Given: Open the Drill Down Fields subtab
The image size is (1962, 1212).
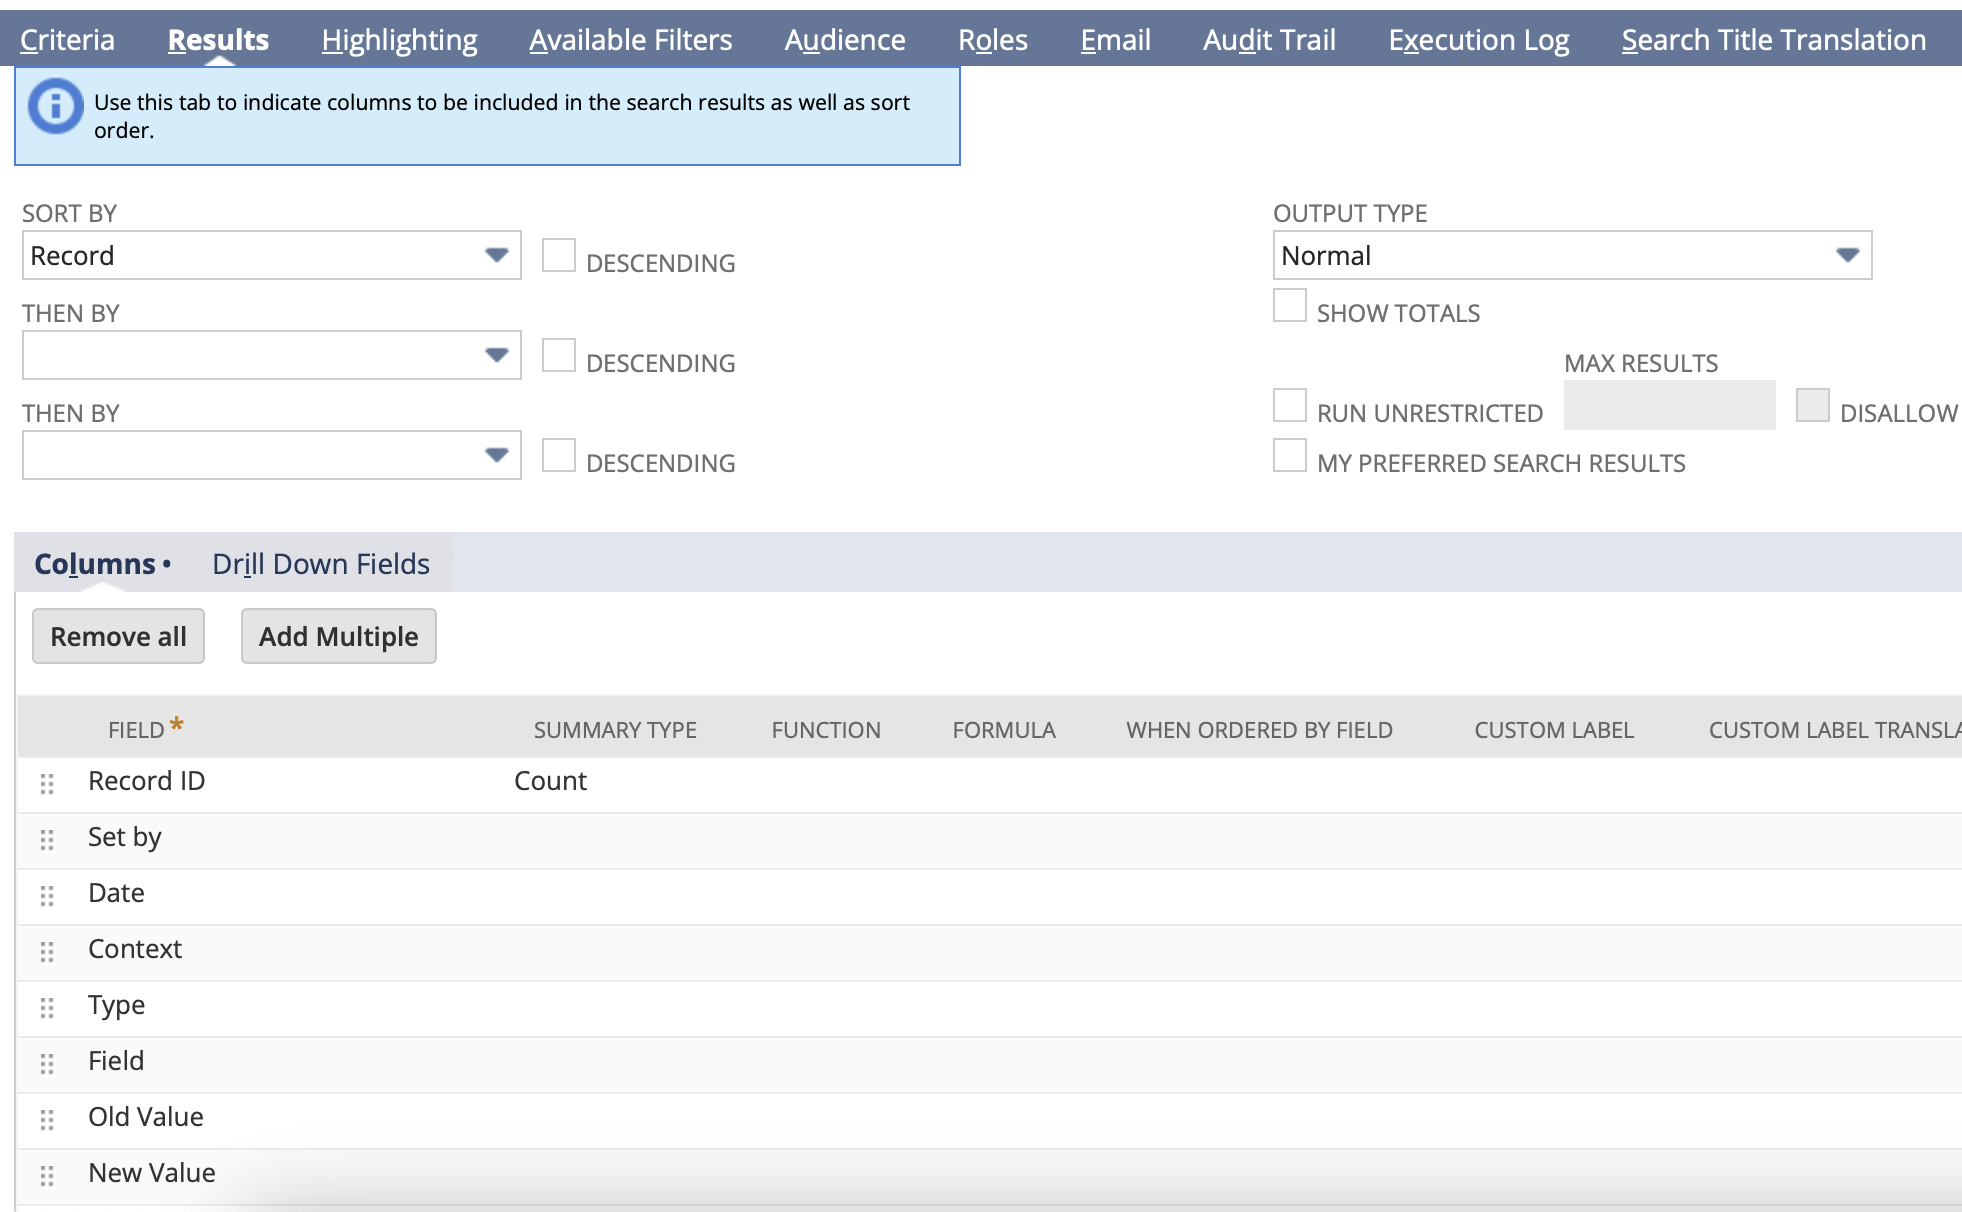Looking at the screenshot, I should [x=321, y=564].
